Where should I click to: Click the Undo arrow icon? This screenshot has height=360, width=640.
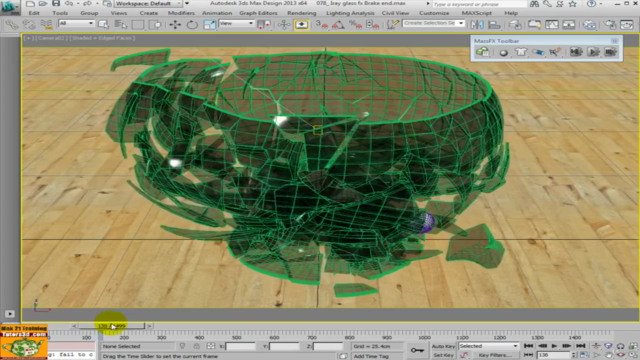68,4
